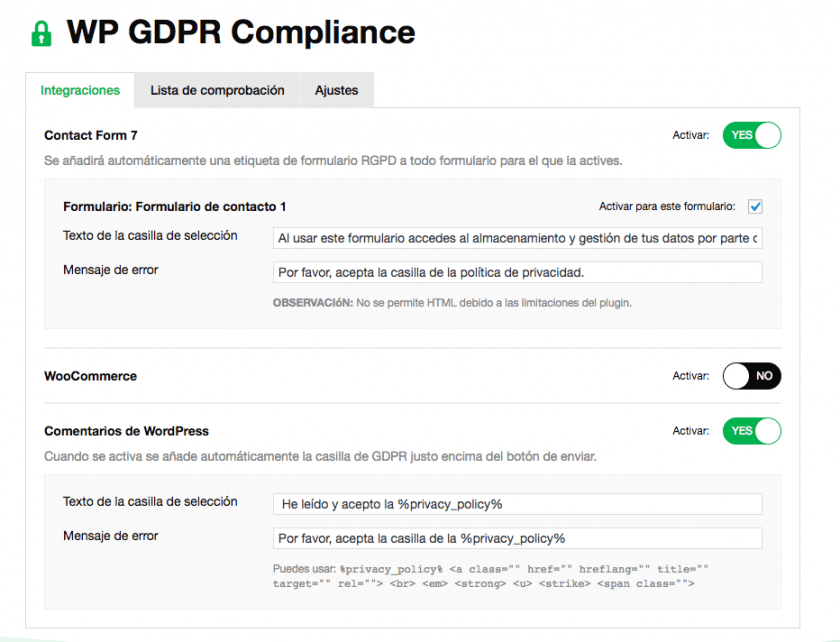Click the 'Puedes usar' allowed tags hint
This screenshot has width=840, height=642.
tap(490, 575)
